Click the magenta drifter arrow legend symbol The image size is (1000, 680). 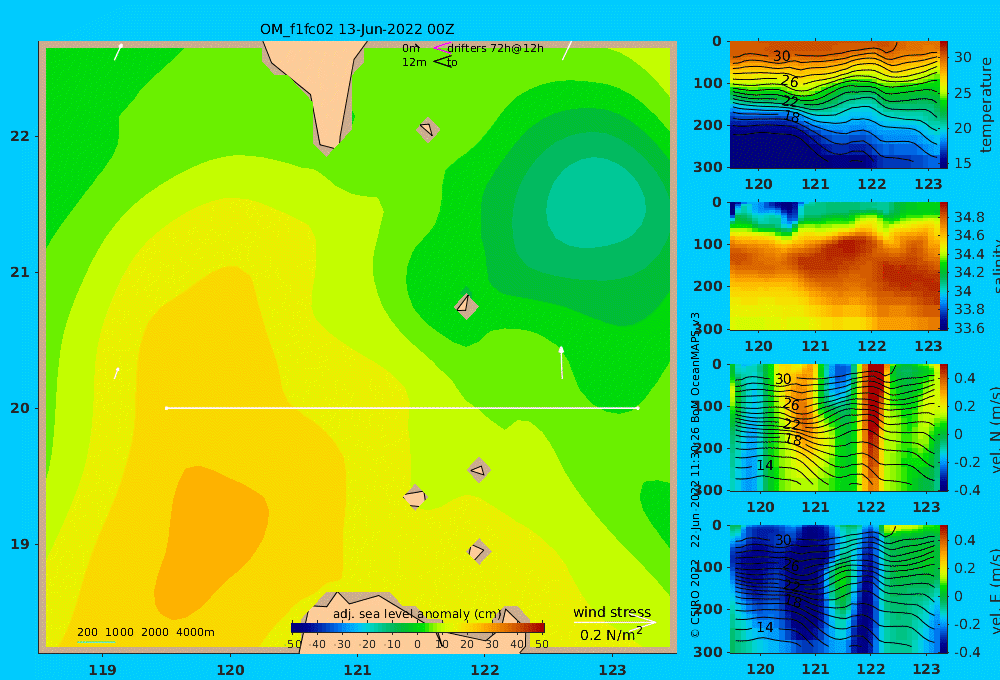[442, 48]
